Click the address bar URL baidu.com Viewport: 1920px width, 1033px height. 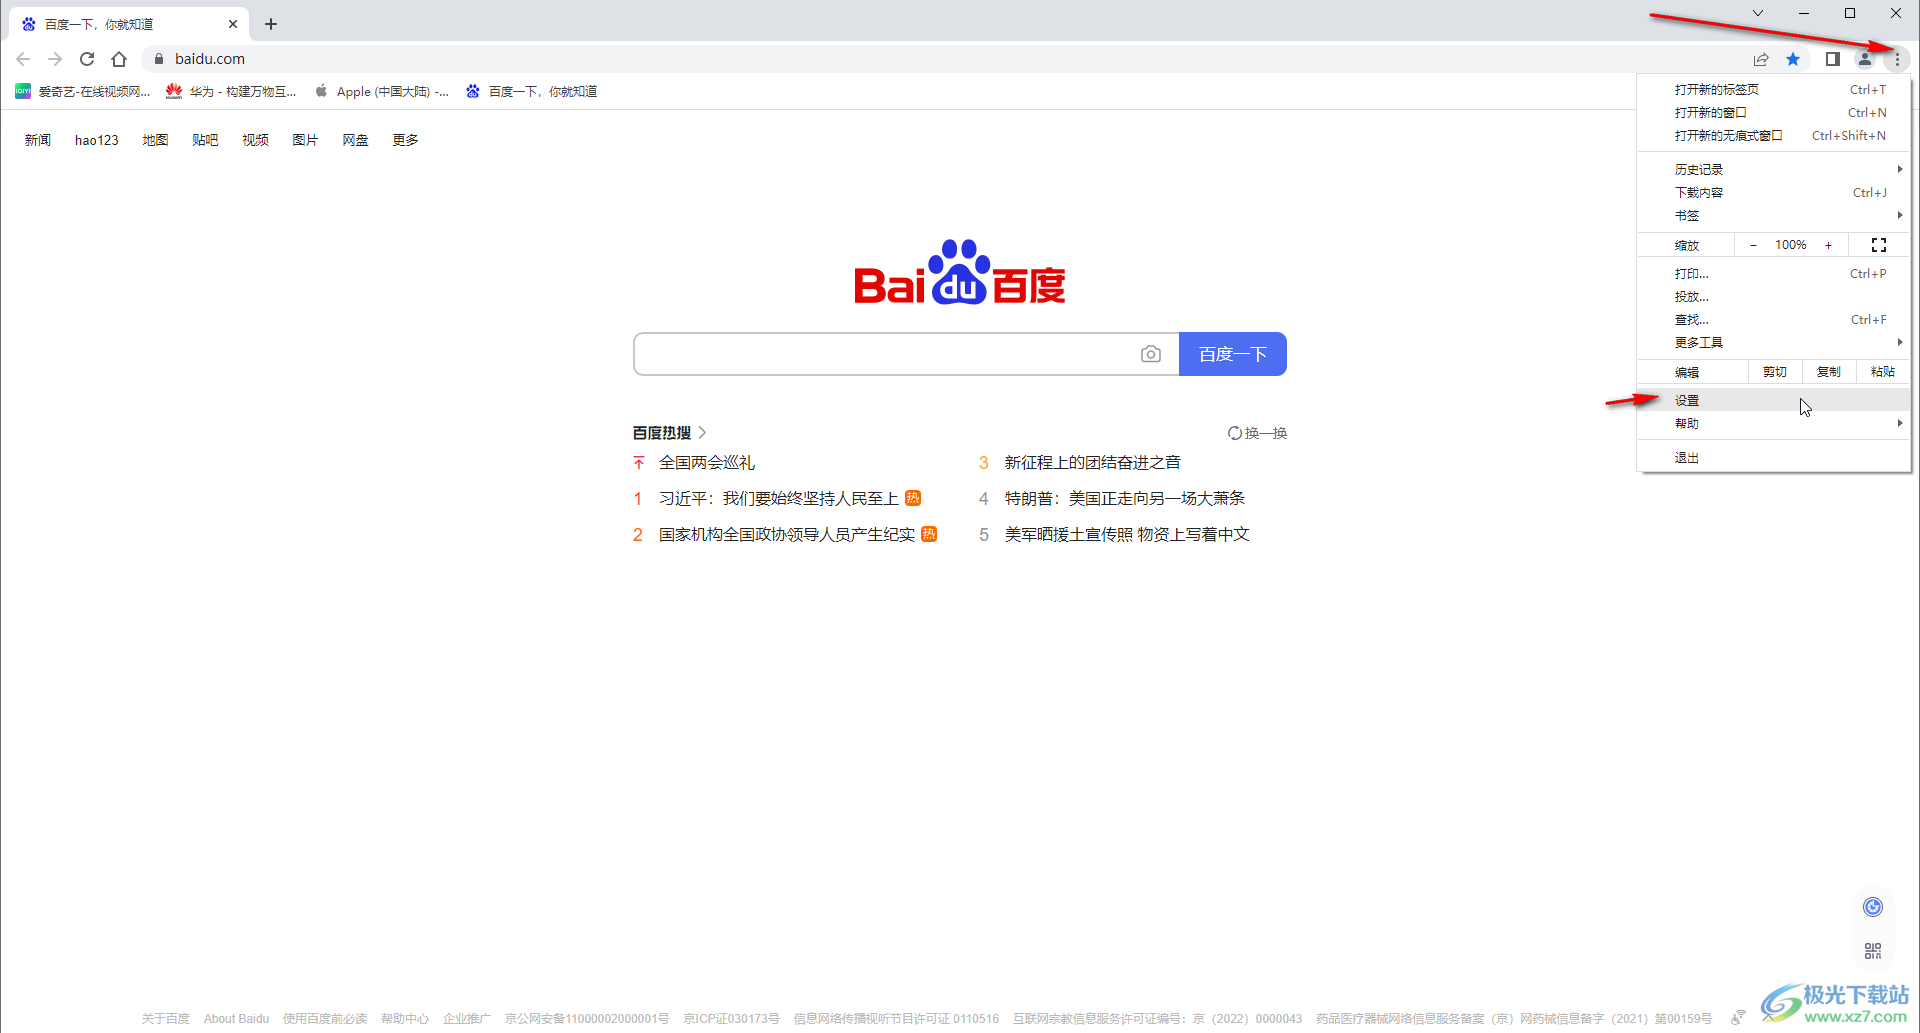click(210, 59)
